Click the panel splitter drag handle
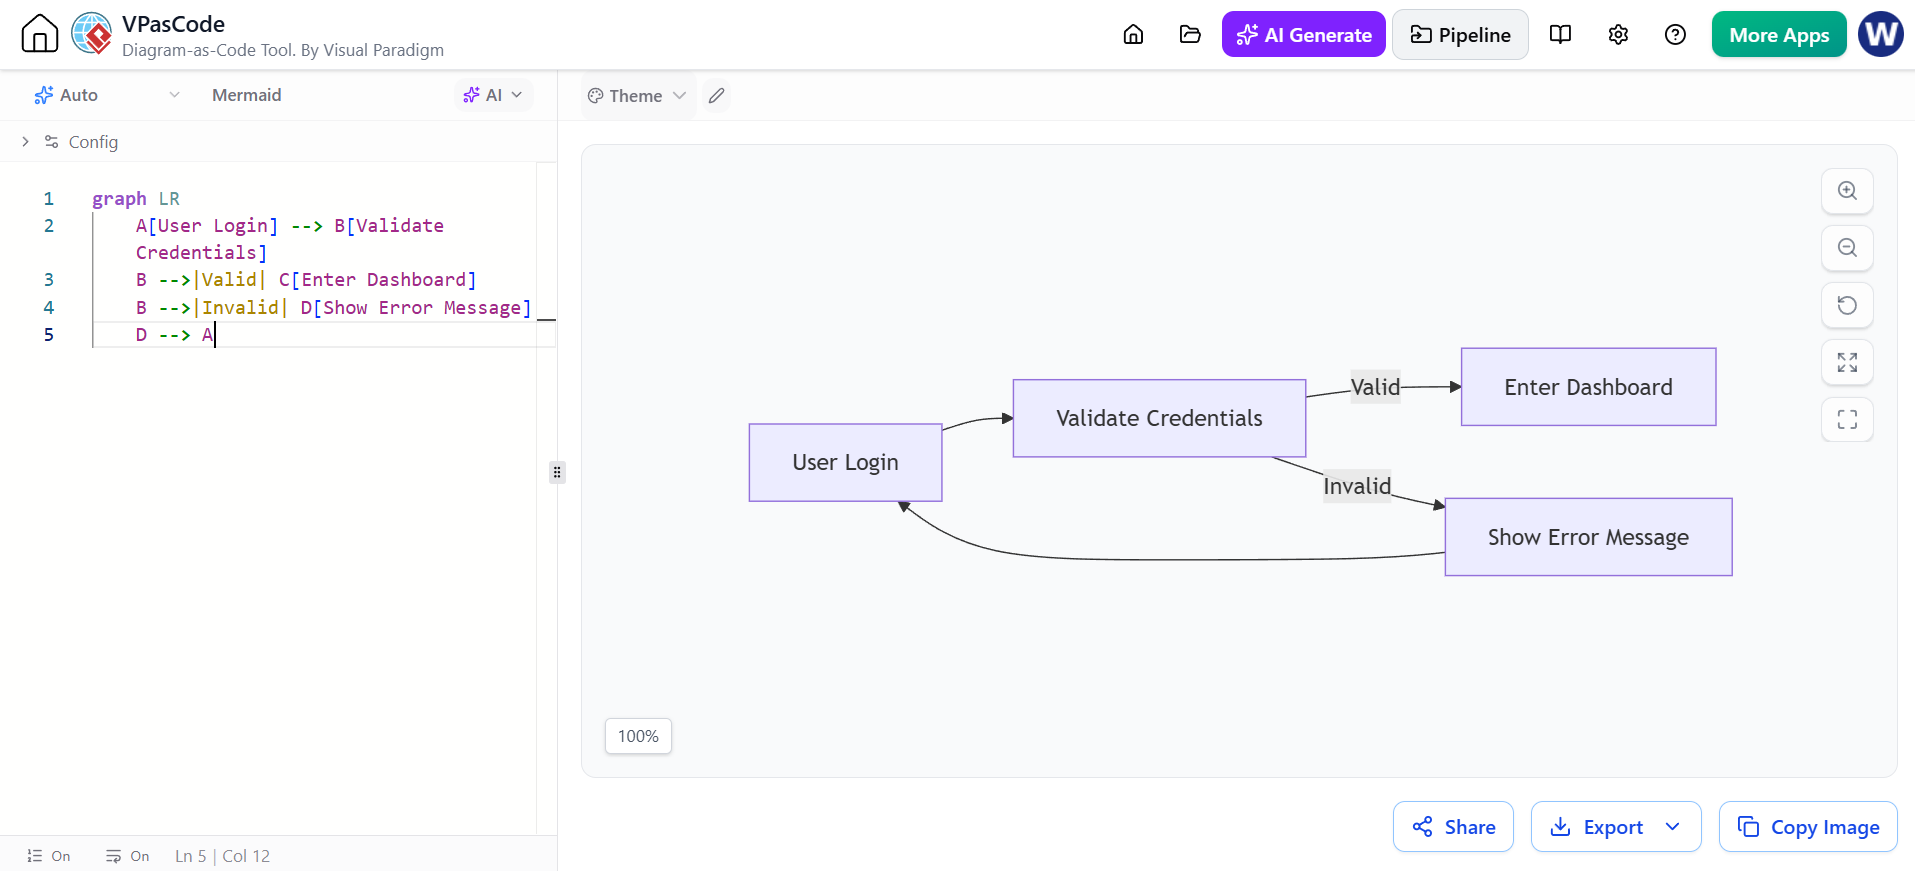1915x871 pixels. (x=557, y=472)
